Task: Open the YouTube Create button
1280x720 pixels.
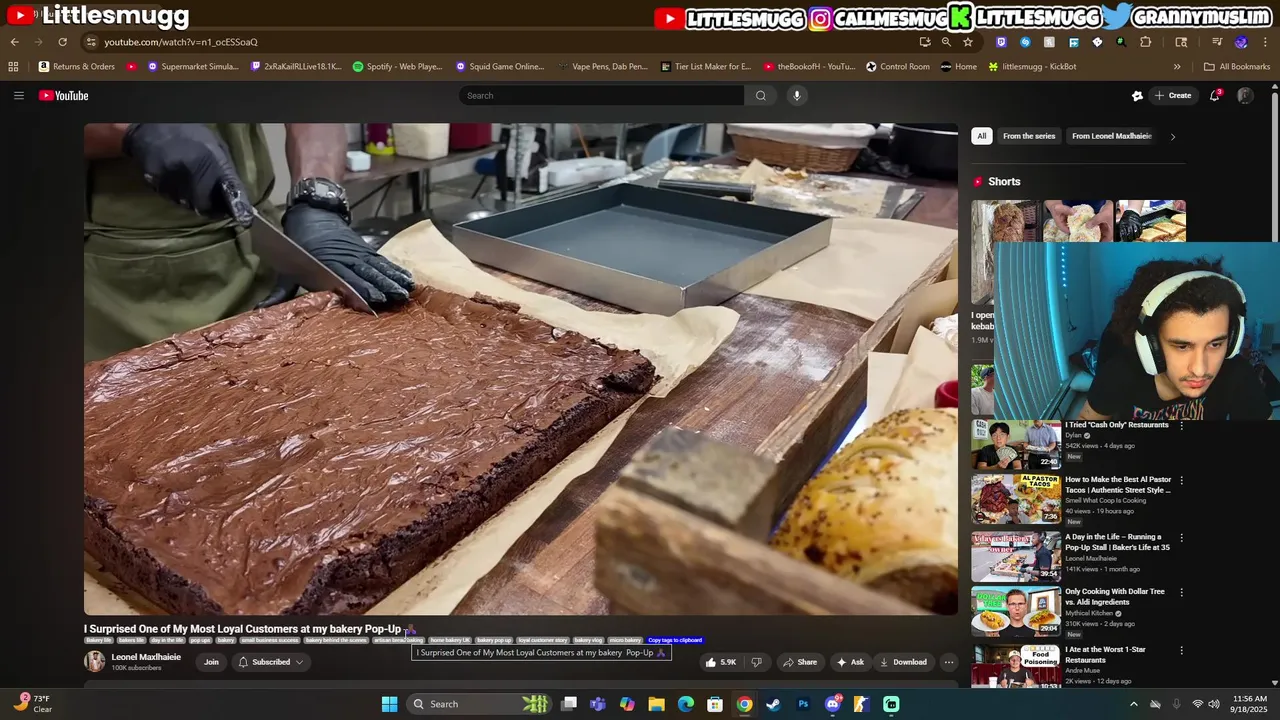Action: [x=1173, y=96]
